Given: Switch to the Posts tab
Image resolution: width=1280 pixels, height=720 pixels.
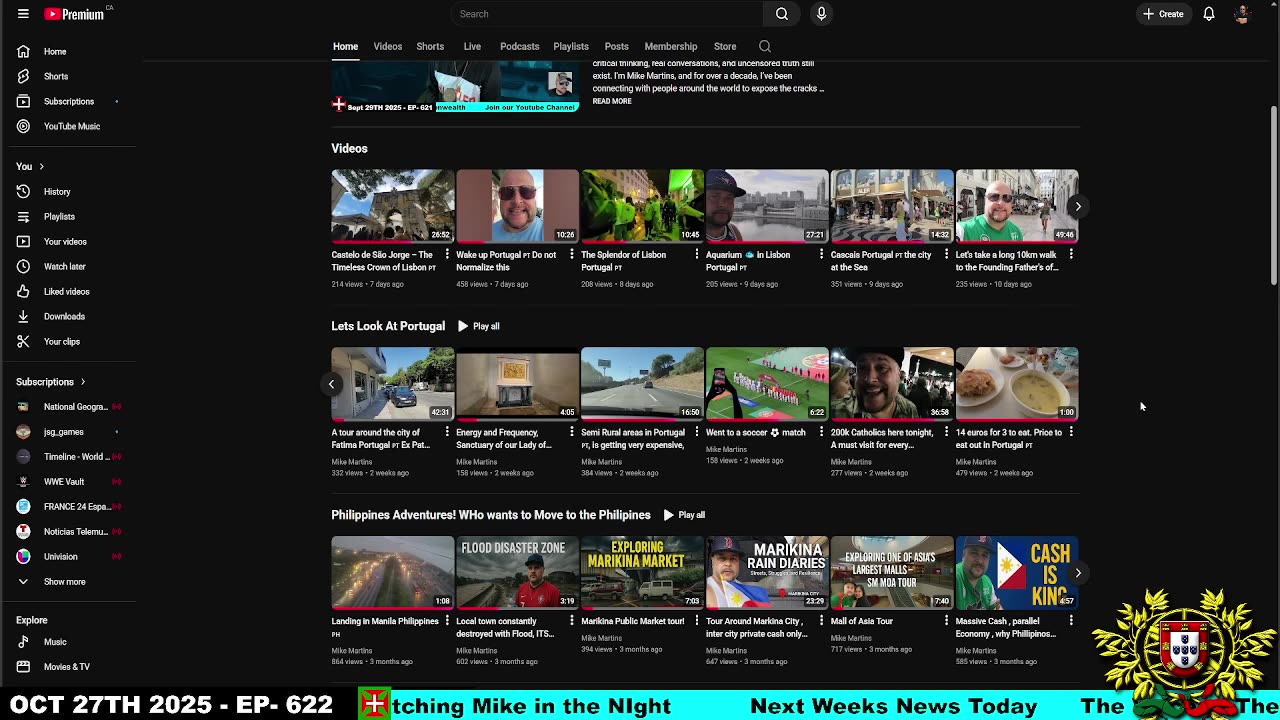Looking at the screenshot, I should click(616, 46).
